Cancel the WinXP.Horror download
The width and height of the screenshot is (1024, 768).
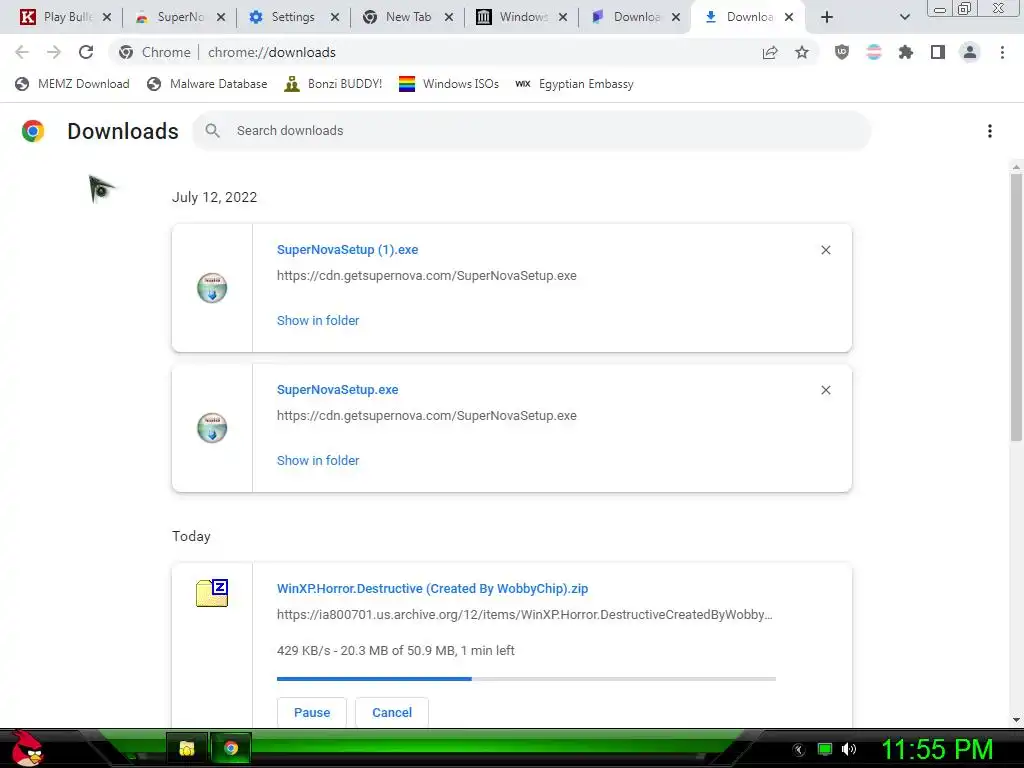click(x=392, y=712)
